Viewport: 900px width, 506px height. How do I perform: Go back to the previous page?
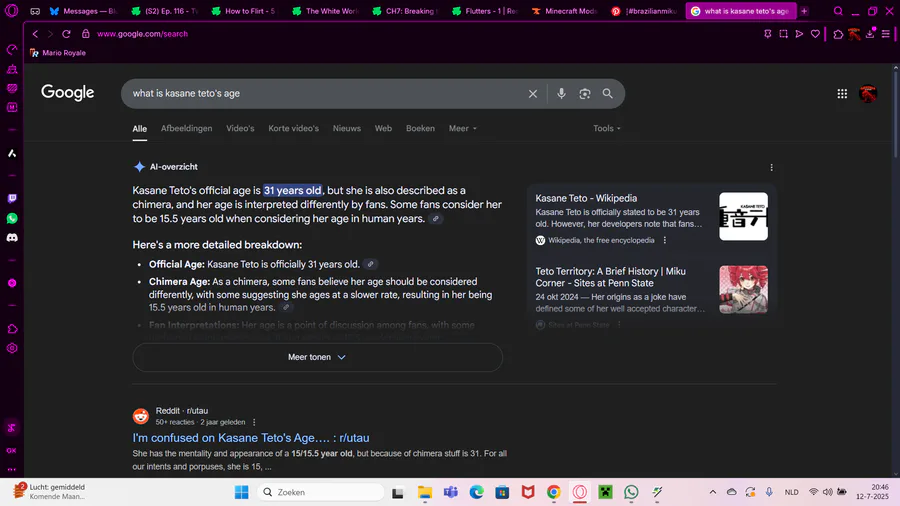[36, 34]
